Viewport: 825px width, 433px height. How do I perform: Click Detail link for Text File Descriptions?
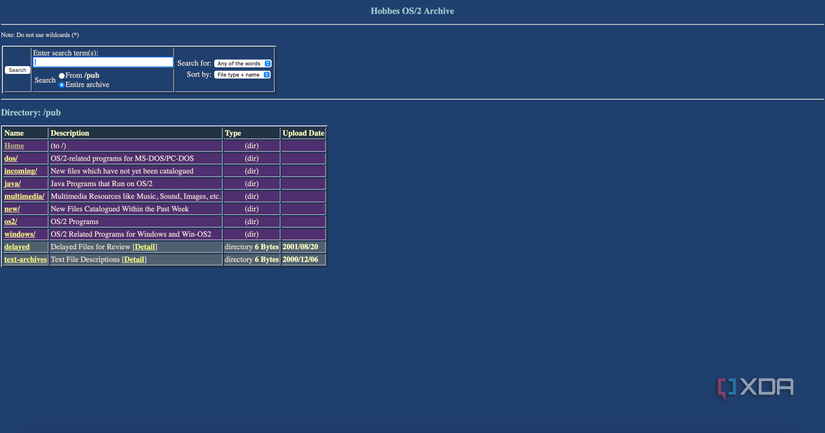click(134, 259)
